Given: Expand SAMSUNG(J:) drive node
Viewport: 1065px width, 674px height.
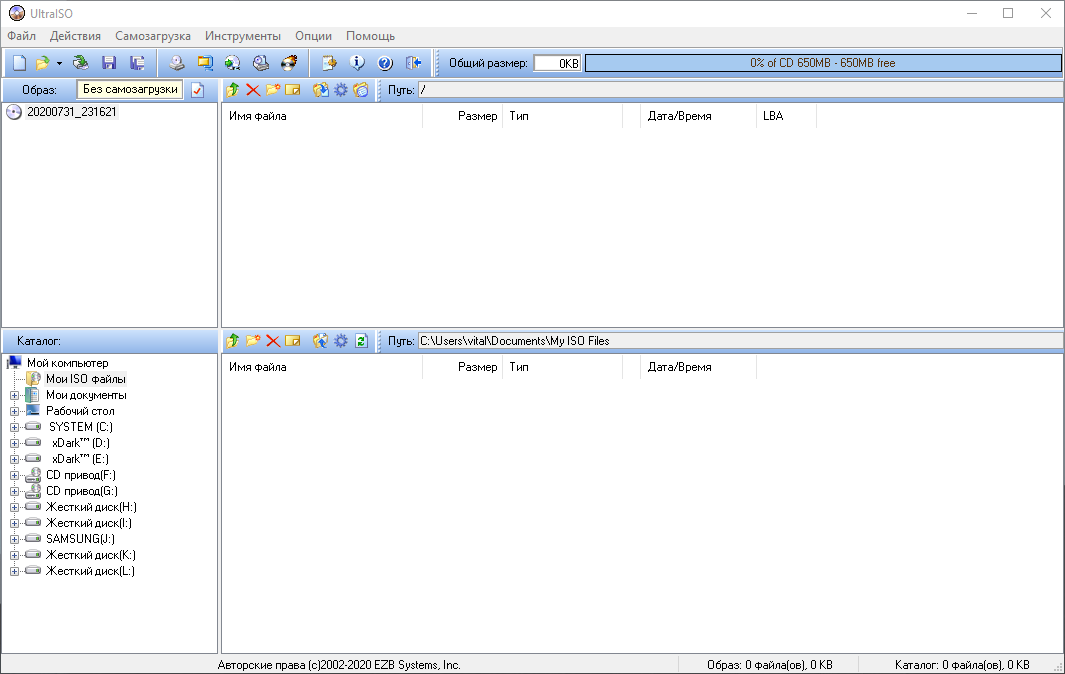Looking at the screenshot, I should [14, 539].
